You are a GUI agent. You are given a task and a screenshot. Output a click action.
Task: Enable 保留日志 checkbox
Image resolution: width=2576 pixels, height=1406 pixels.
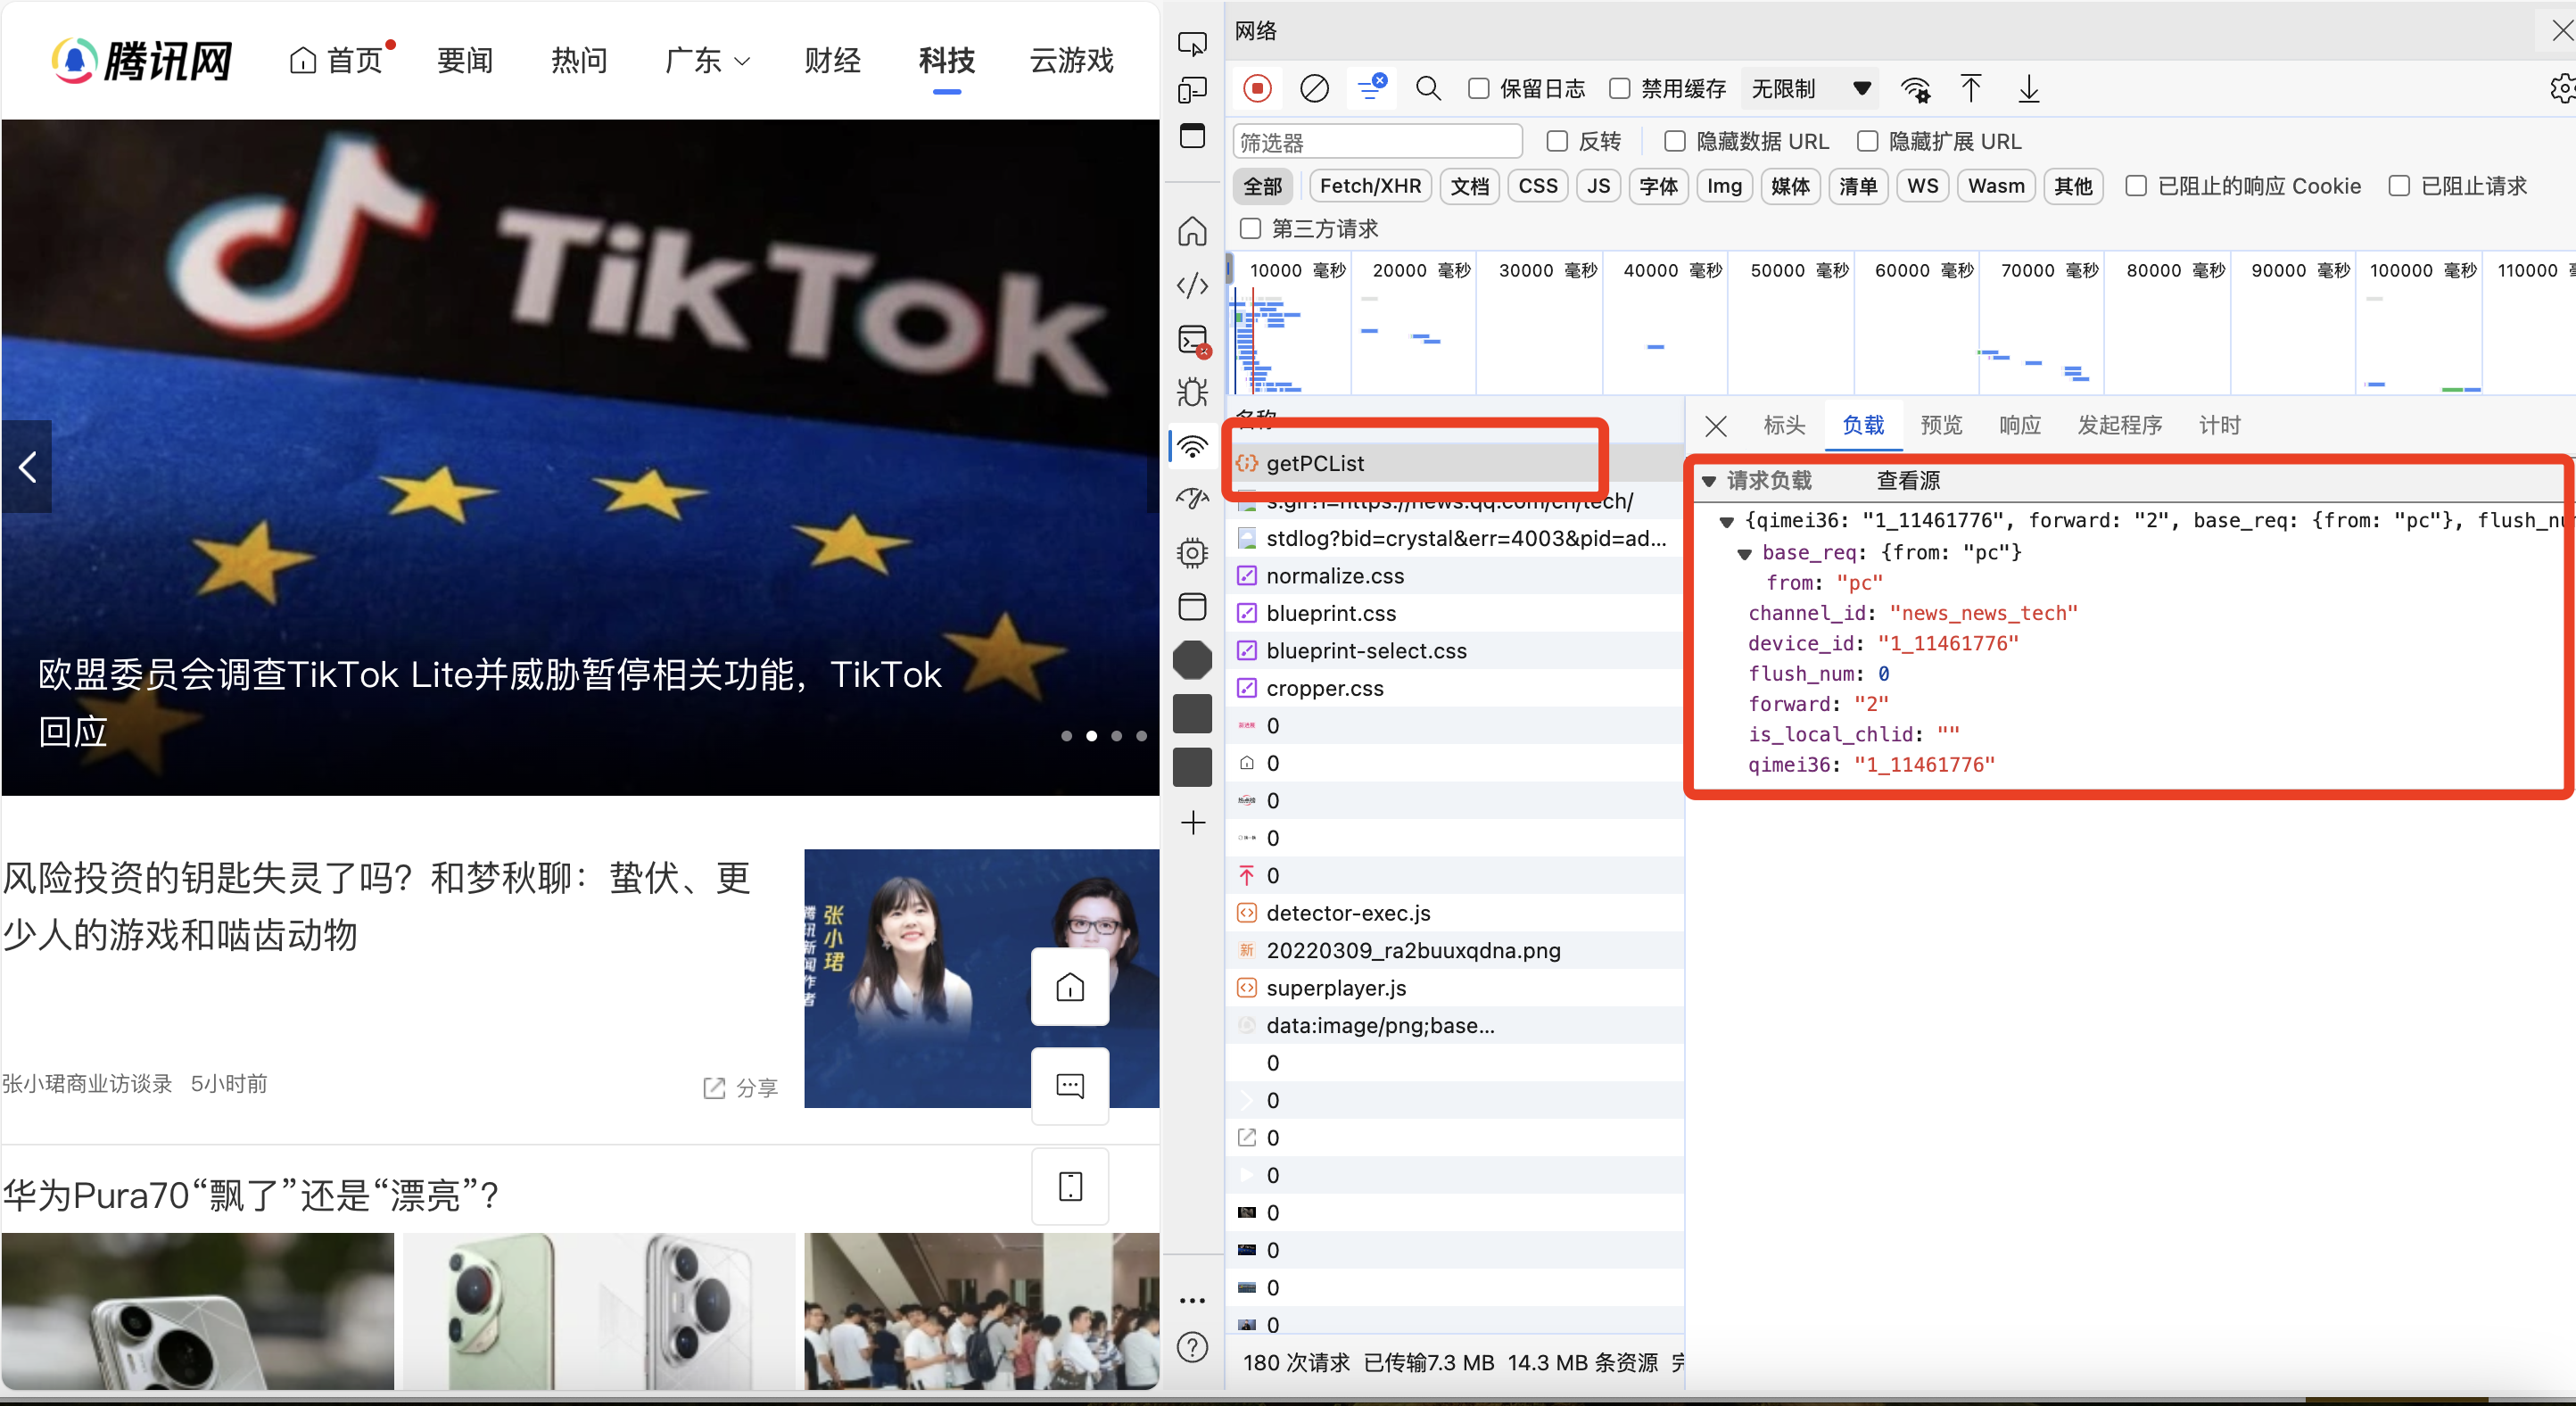(1478, 89)
